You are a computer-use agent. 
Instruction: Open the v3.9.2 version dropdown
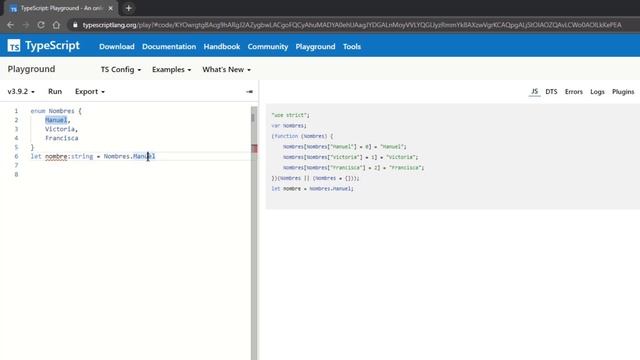(21, 91)
